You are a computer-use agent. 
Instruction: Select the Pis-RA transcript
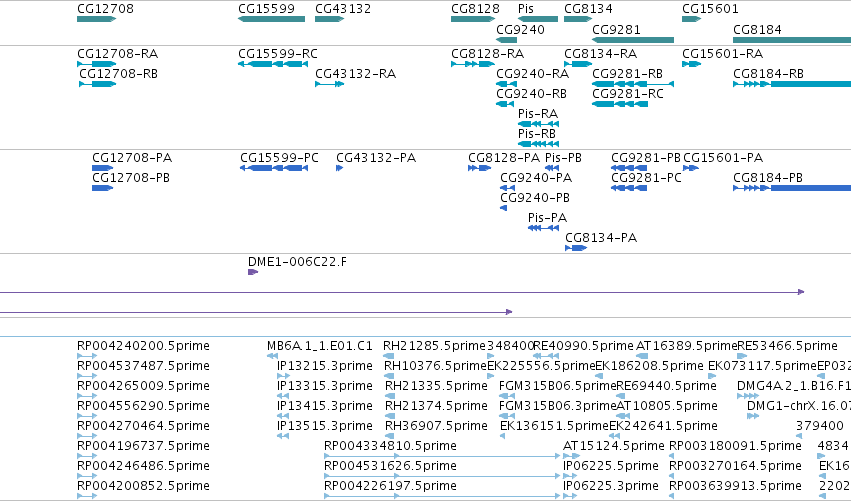538,124
